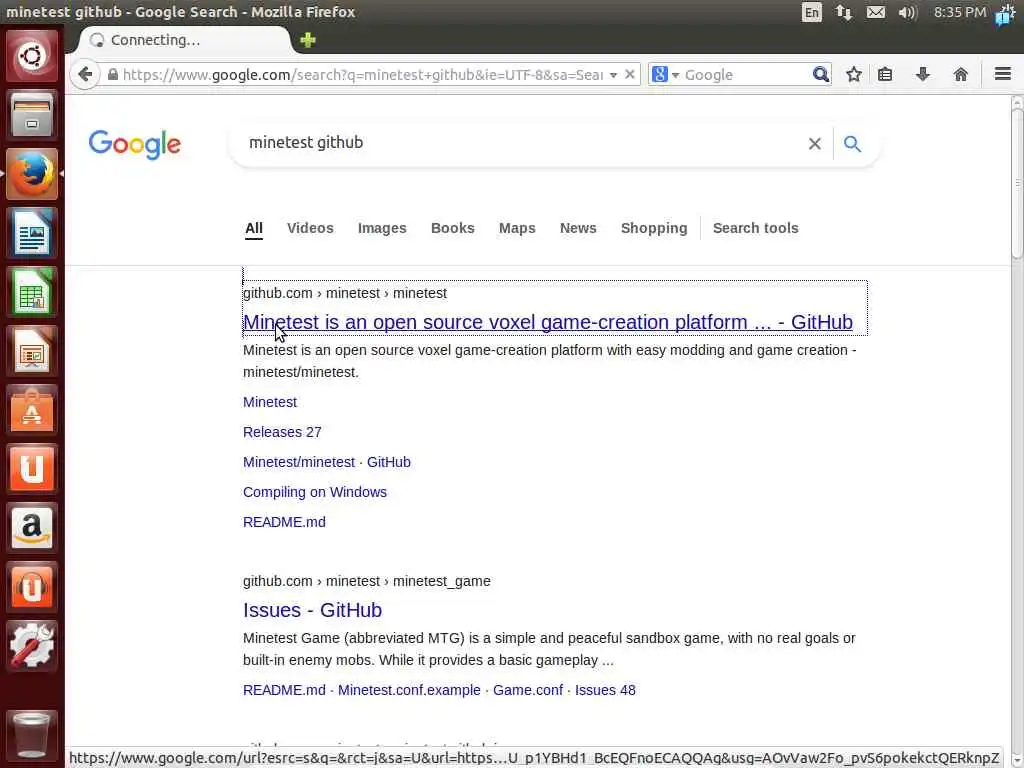Open the Minetest sitelink
The width and height of the screenshot is (1024, 768).
[270, 402]
